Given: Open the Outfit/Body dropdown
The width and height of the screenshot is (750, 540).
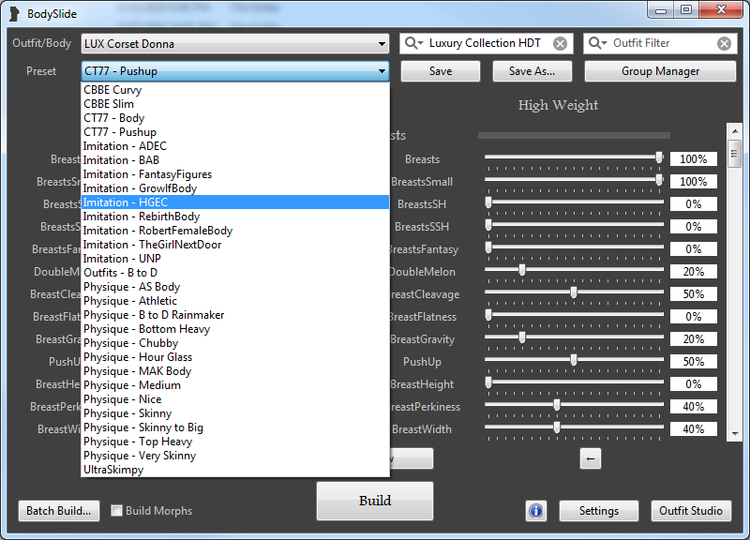Looking at the screenshot, I should click(x=234, y=44).
